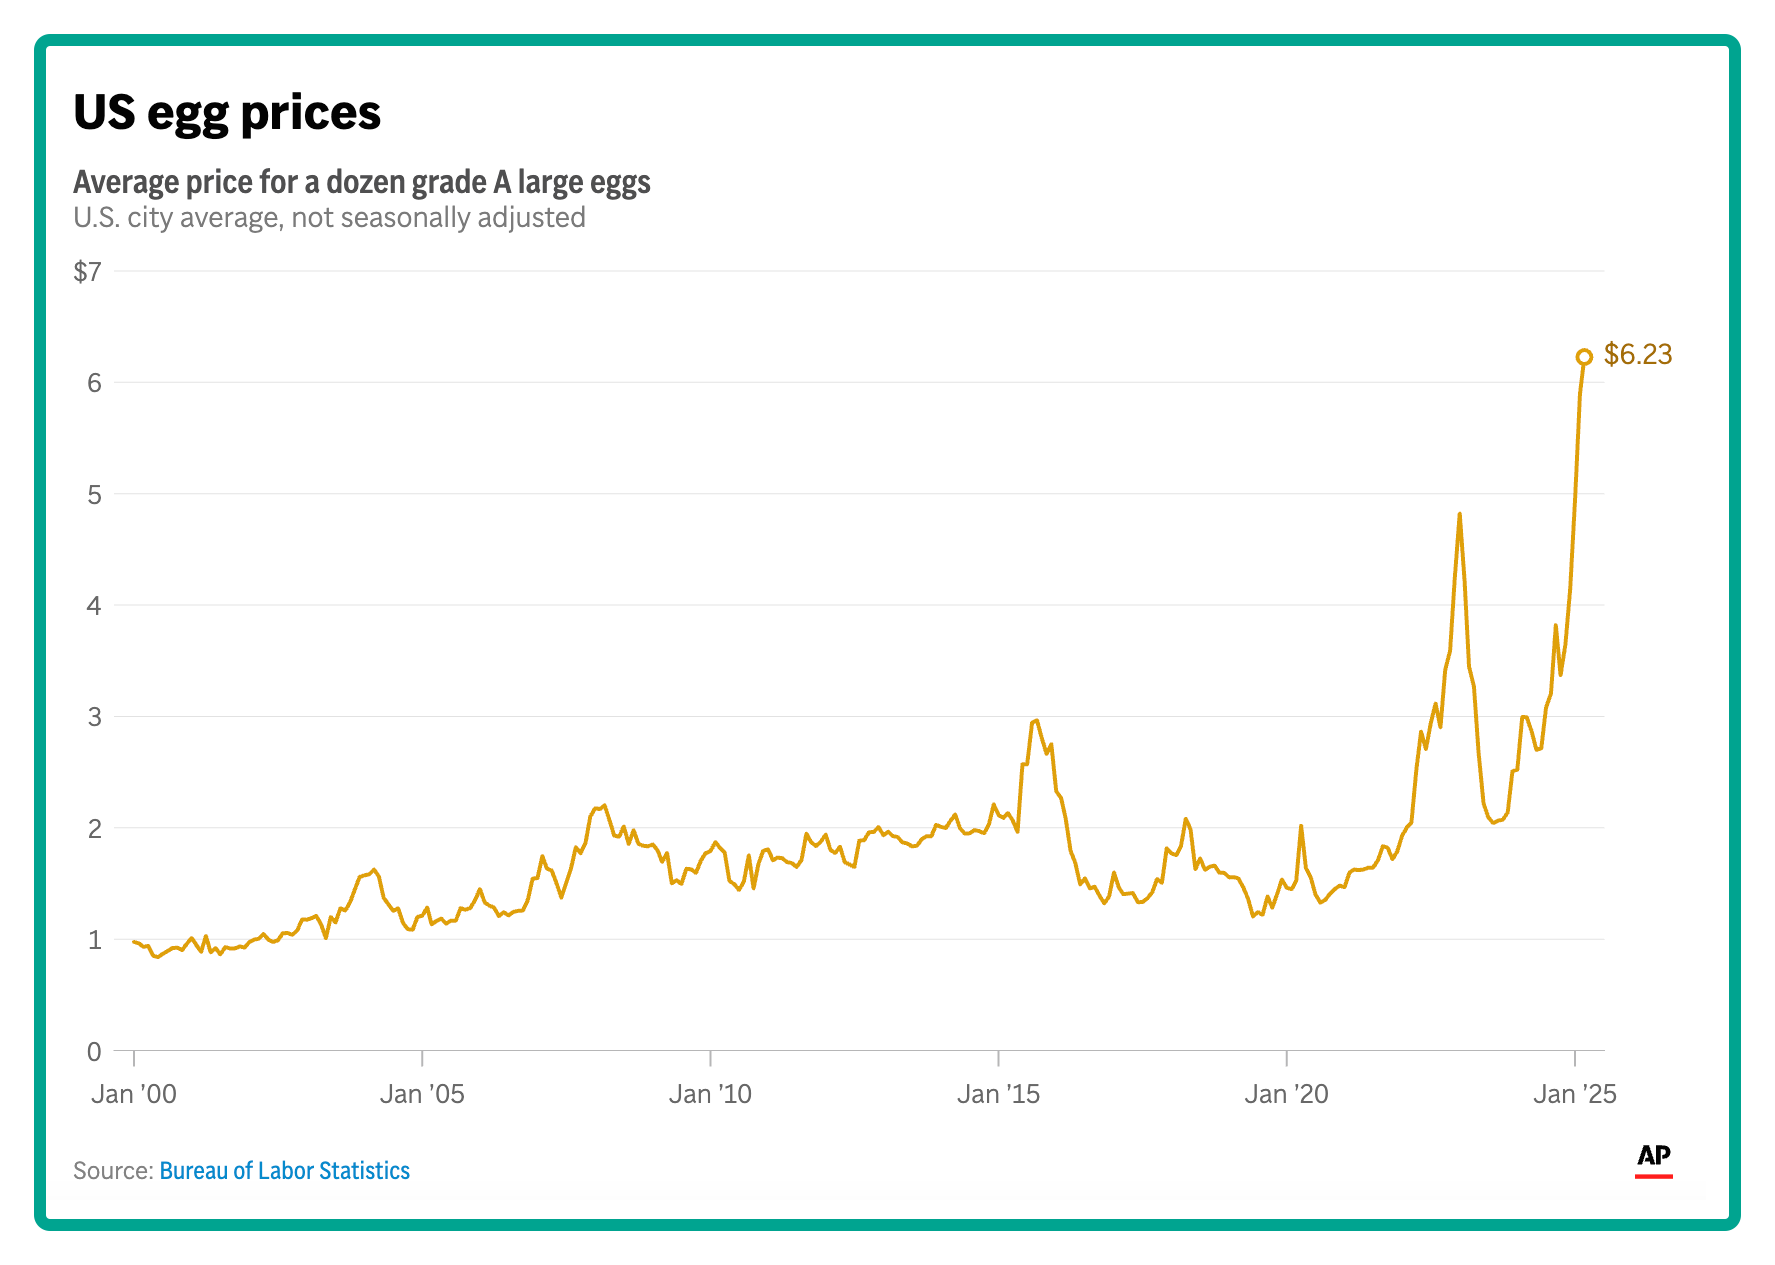
Task: Click the 'Source:' label text
Action: [x=113, y=1171]
